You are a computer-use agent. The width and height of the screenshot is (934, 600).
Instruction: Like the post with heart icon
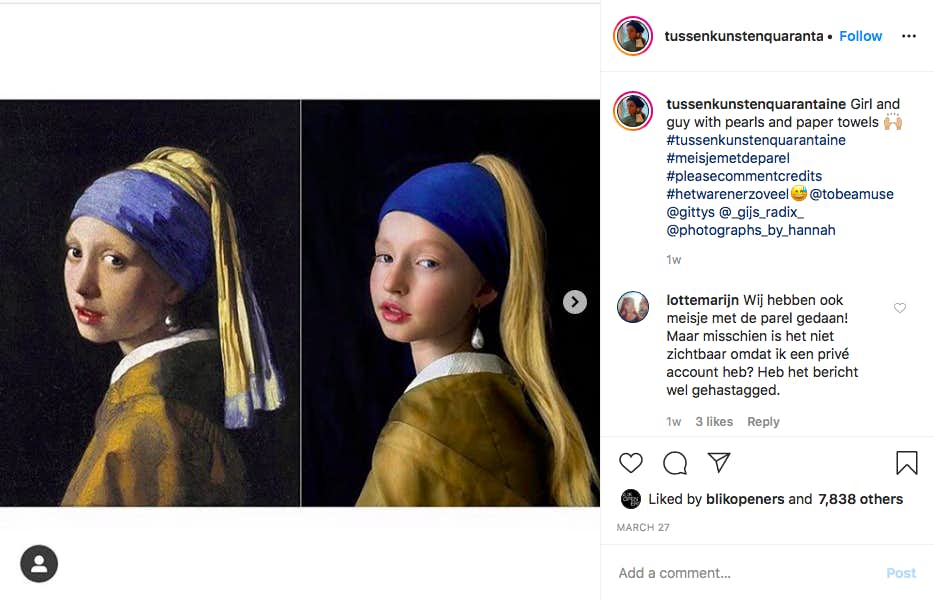pos(631,463)
